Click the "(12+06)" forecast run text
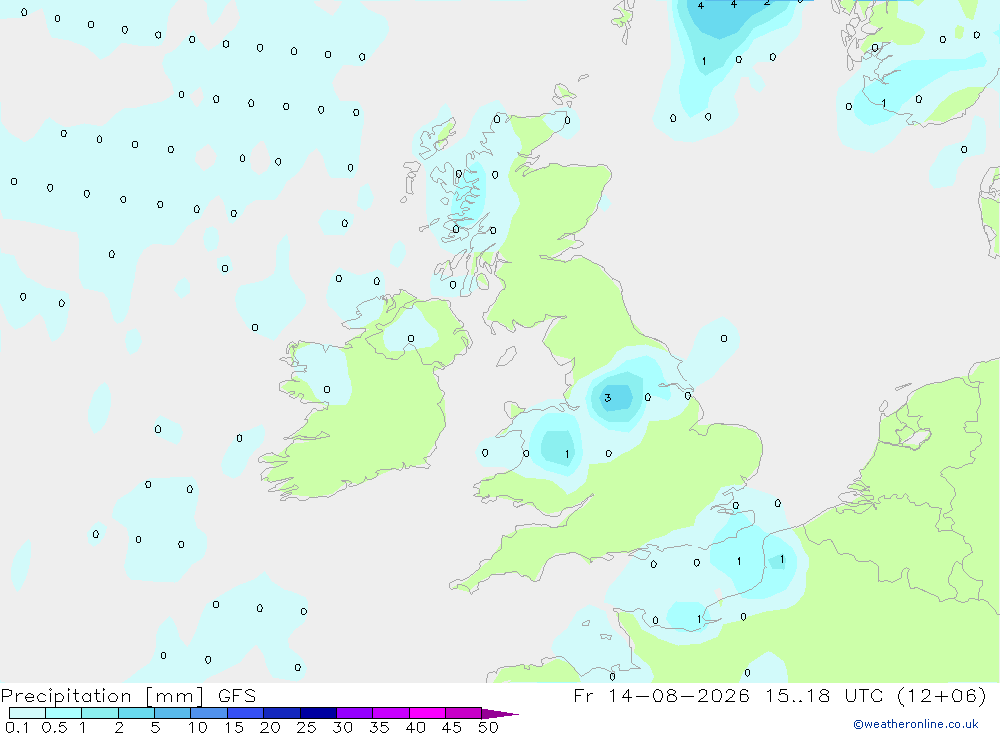Image resolution: width=1000 pixels, height=733 pixels. 941,695
